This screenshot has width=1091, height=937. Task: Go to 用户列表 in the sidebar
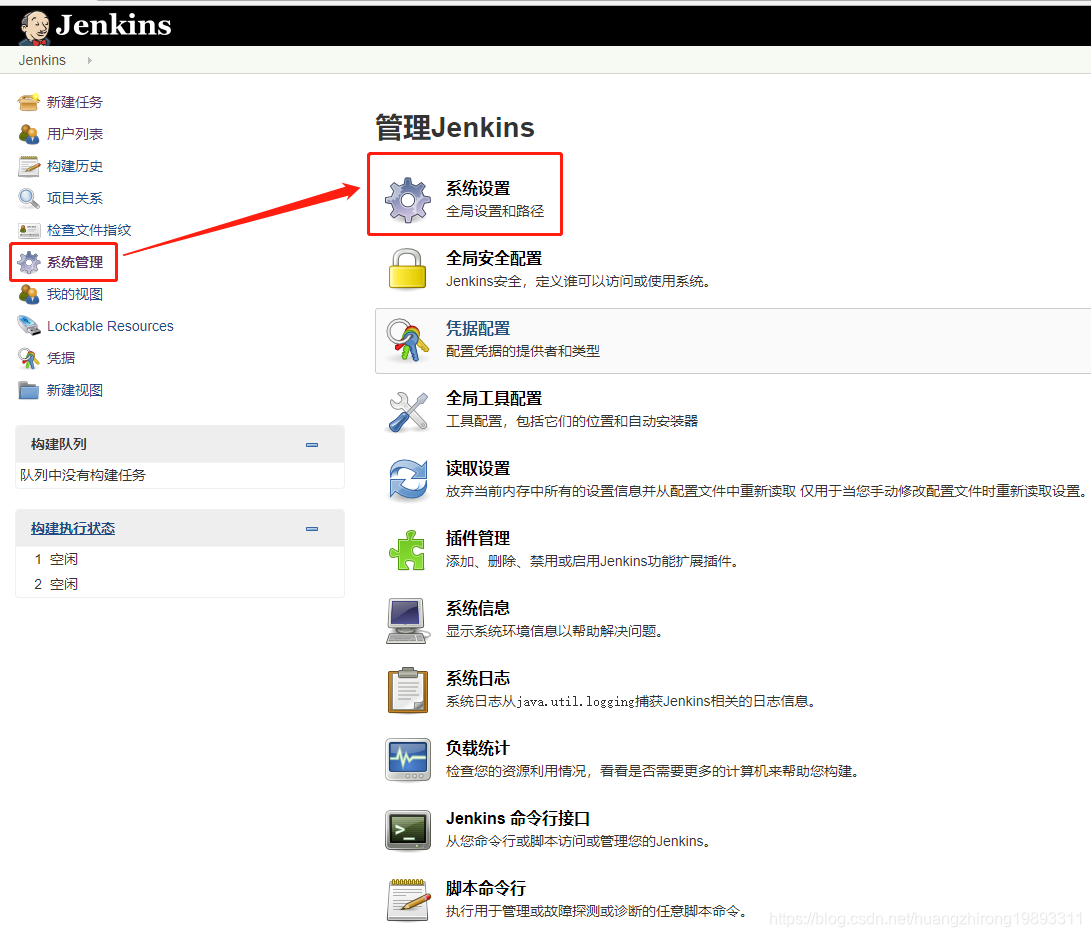[74, 134]
